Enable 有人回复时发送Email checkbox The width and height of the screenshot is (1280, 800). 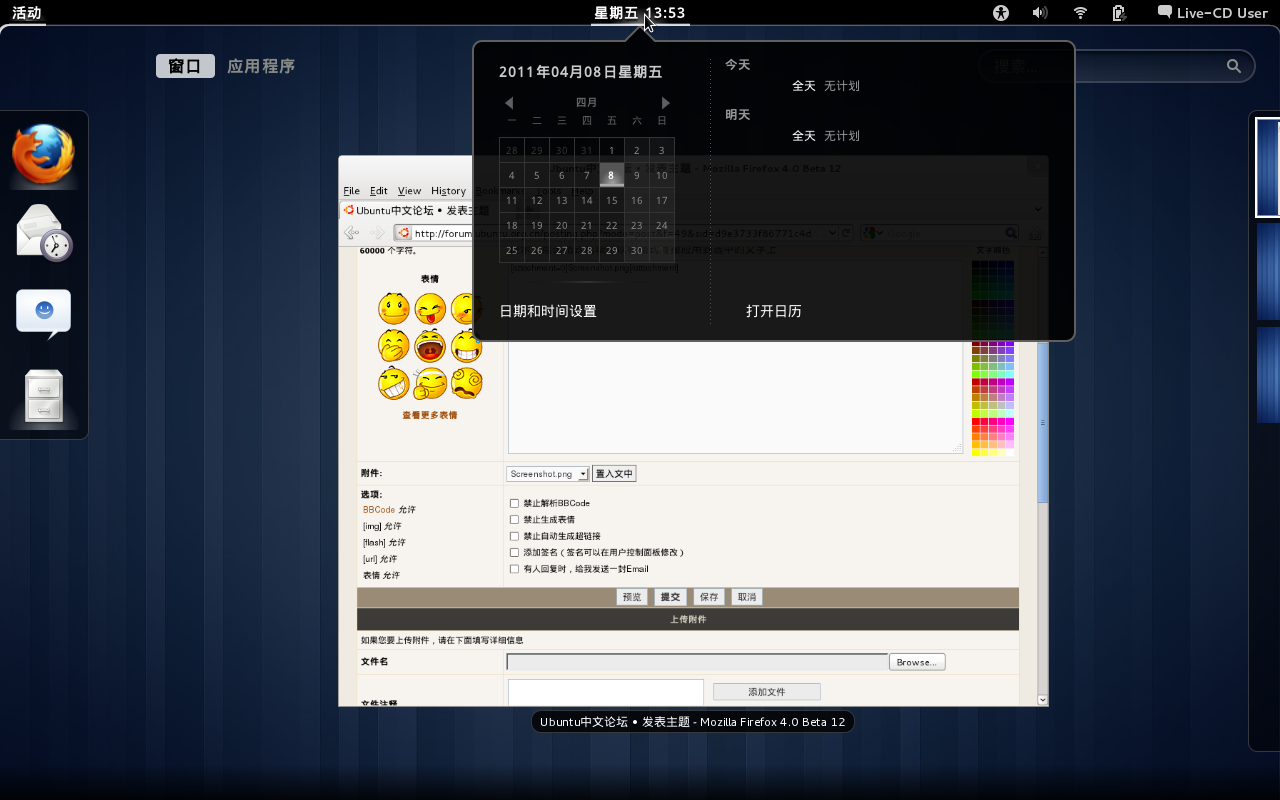click(x=514, y=569)
